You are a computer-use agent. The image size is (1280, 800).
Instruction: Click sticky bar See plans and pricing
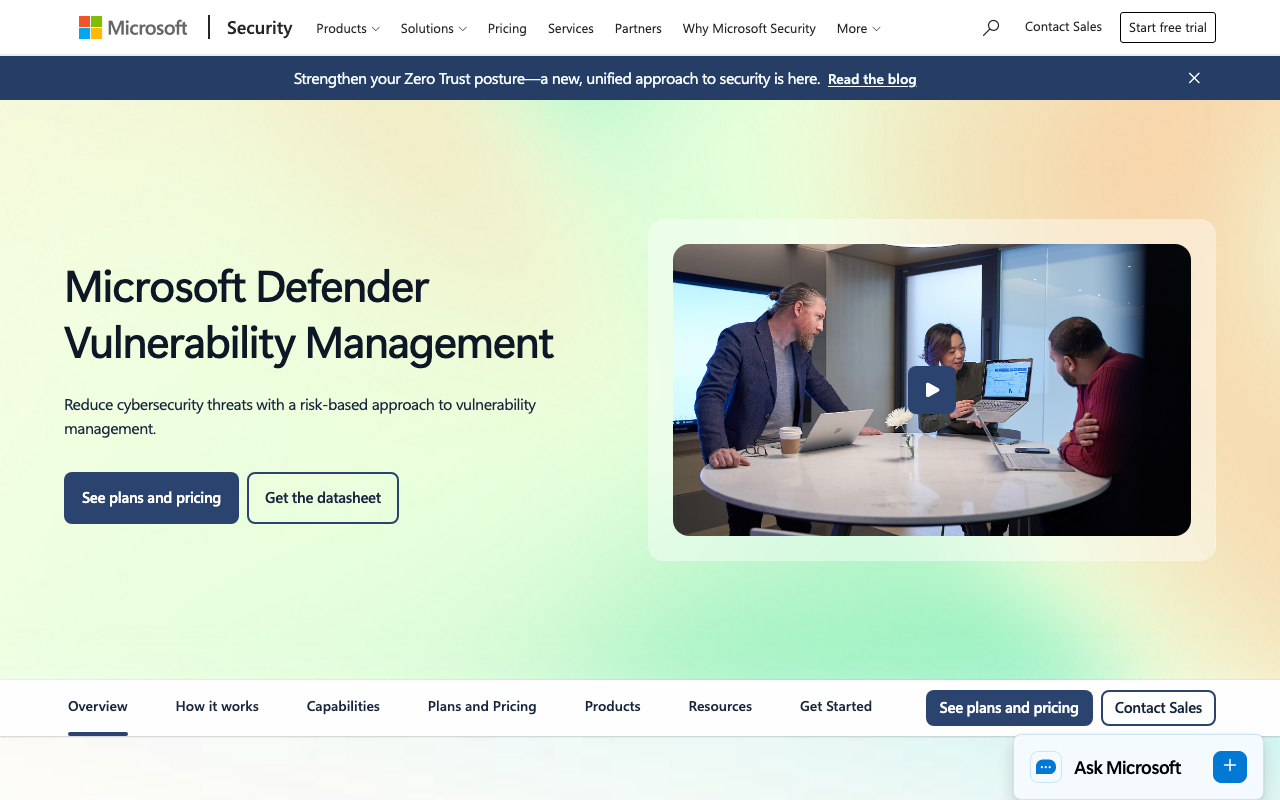[1009, 708]
